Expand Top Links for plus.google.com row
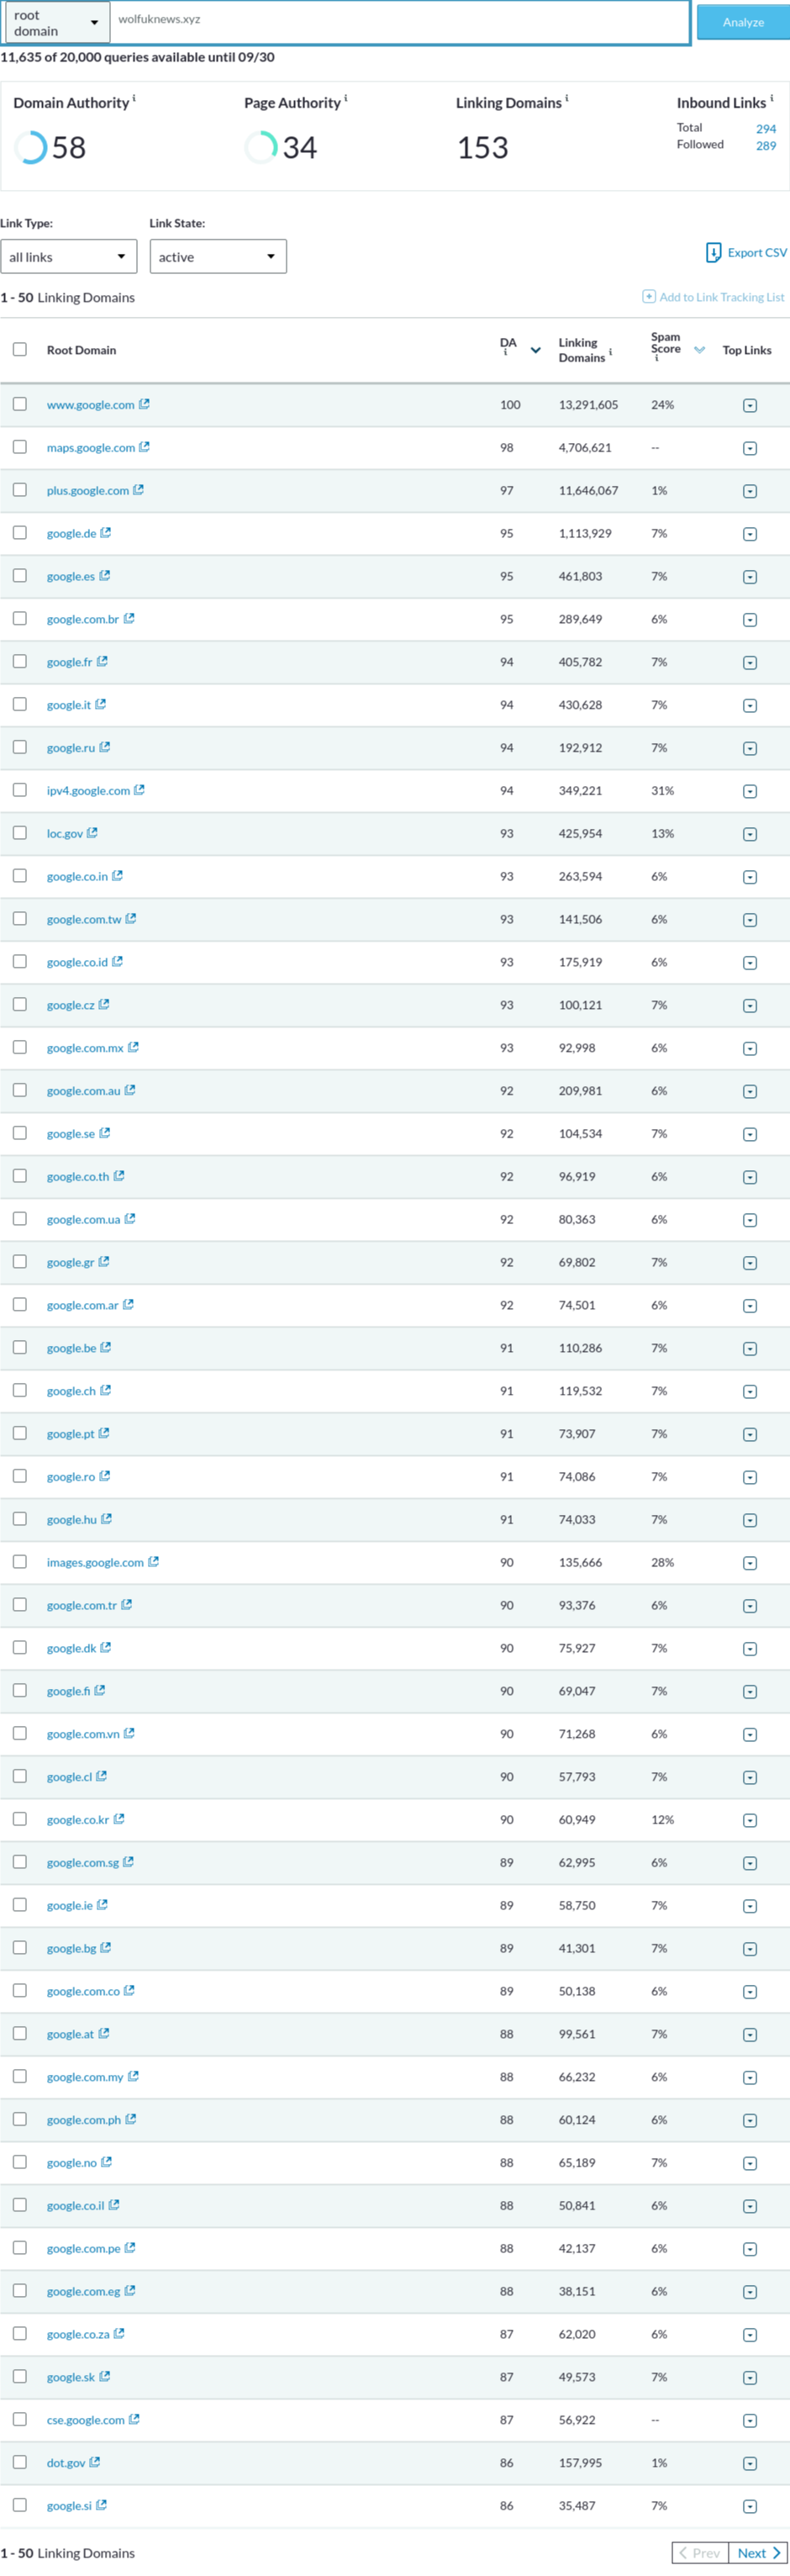The image size is (790, 2576). tap(750, 491)
